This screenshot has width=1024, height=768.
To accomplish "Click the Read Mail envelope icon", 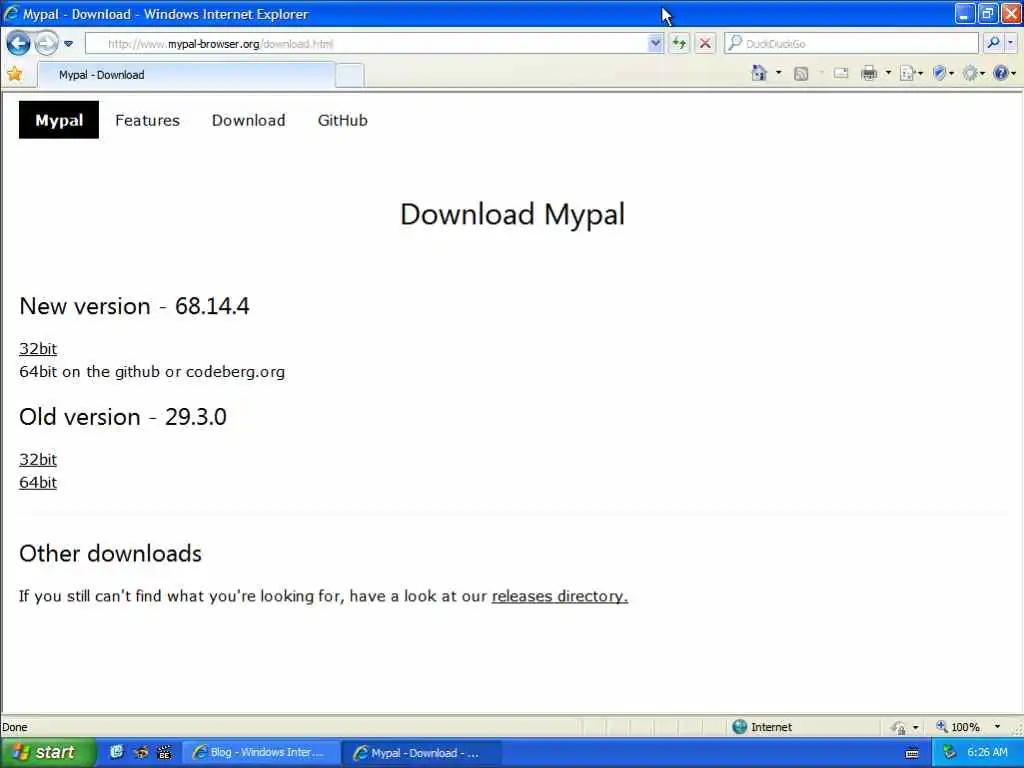I will pyautogui.click(x=840, y=73).
